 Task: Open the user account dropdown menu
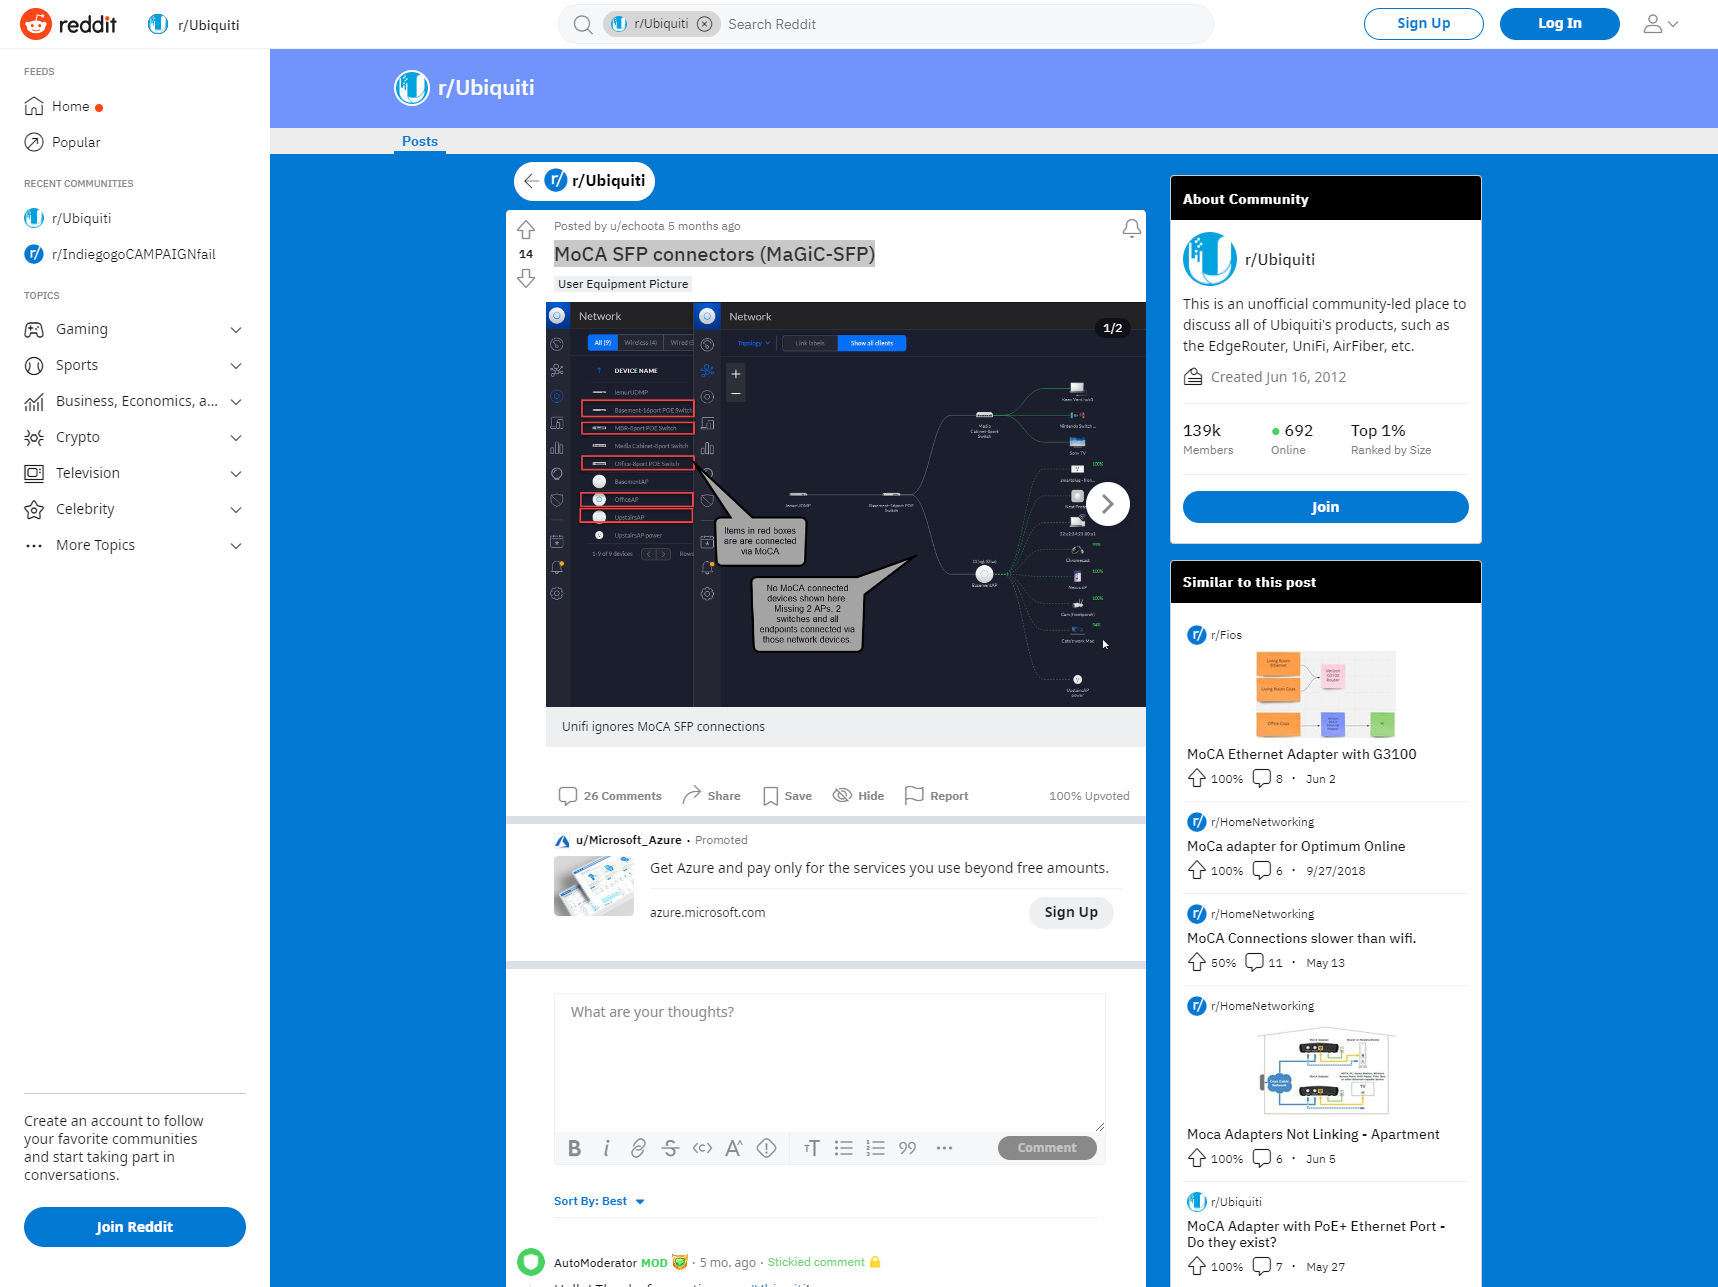(1660, 24)
